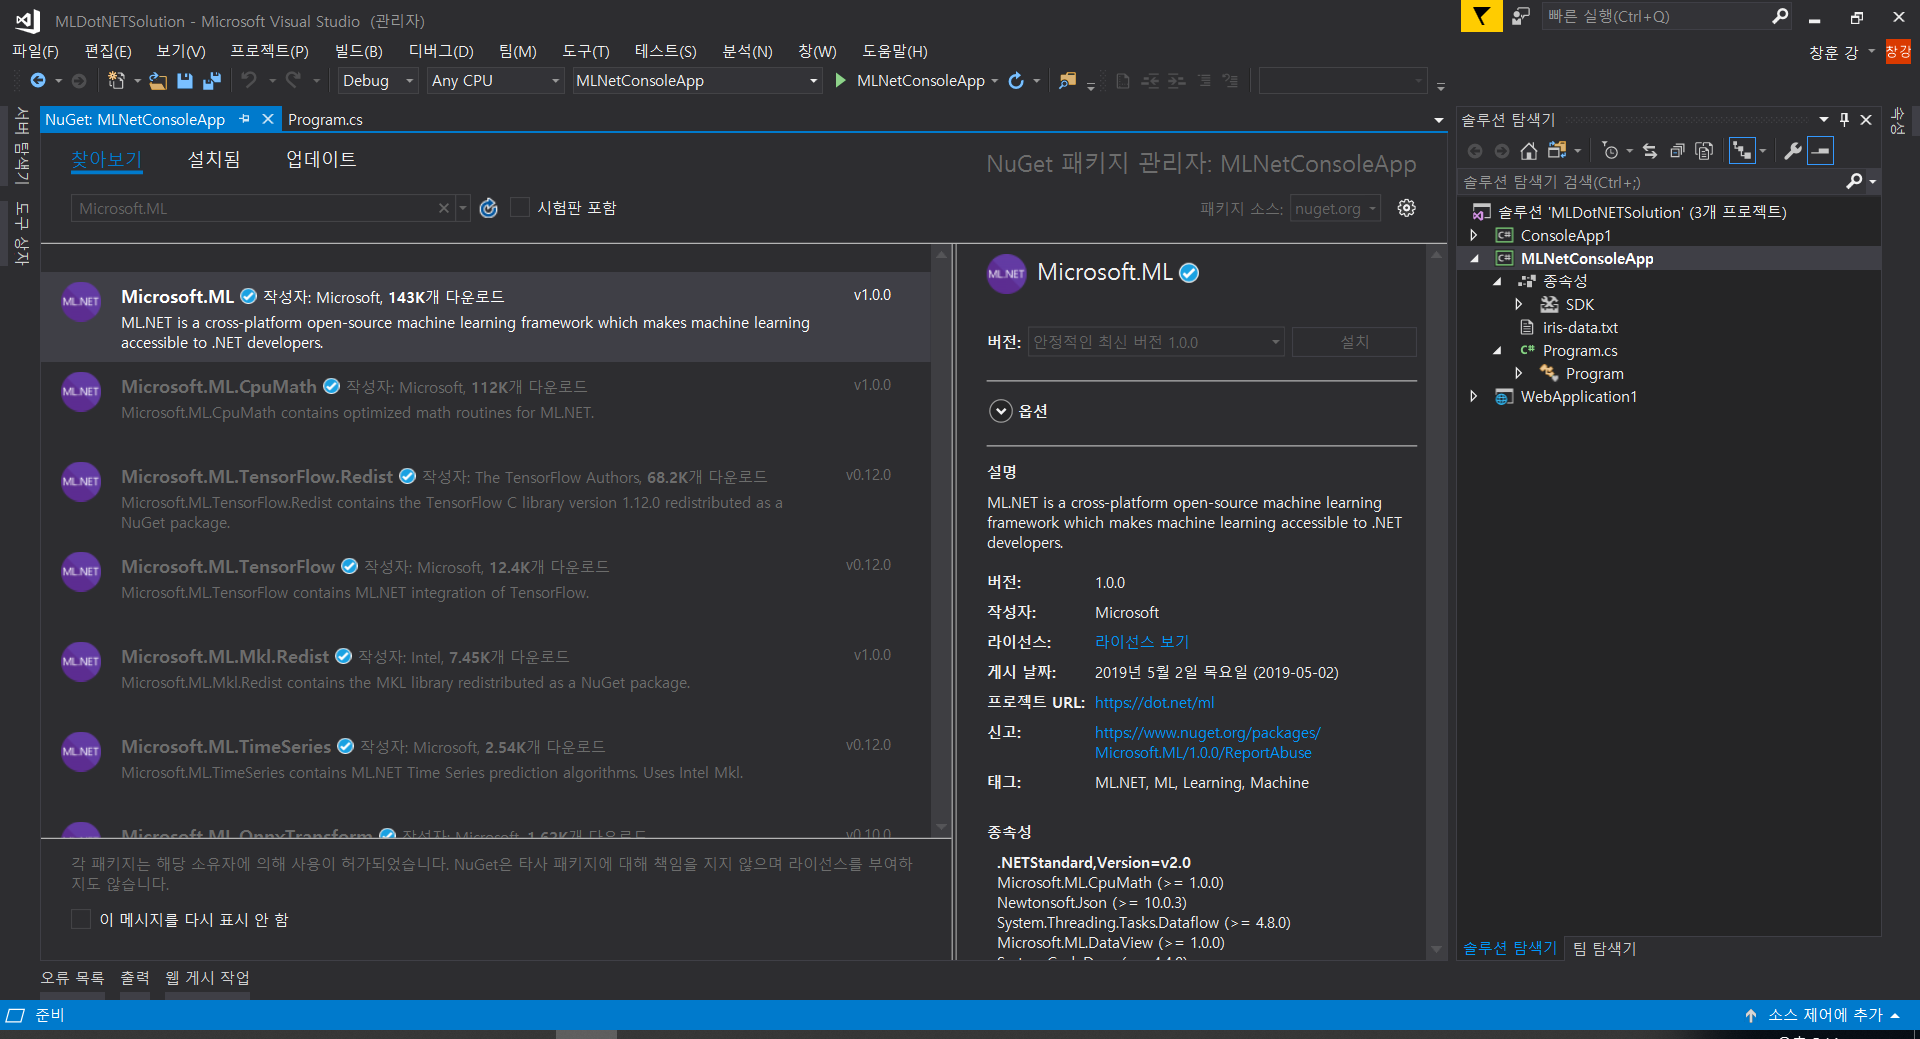Click the notifications flag icon in title bar
Viewport: 1920px width, 1039px height.
[x=1481, y=16]
